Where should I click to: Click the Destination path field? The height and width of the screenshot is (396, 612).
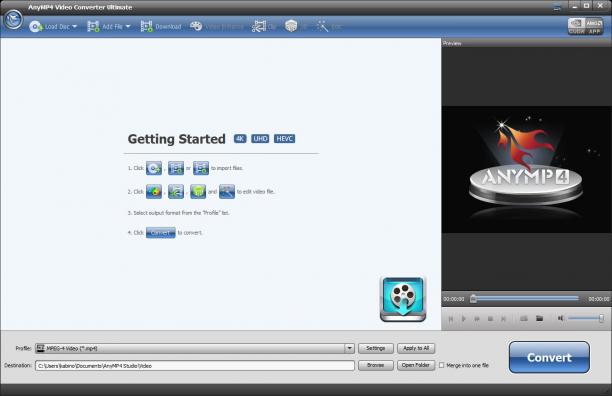[x=195, y=366]
